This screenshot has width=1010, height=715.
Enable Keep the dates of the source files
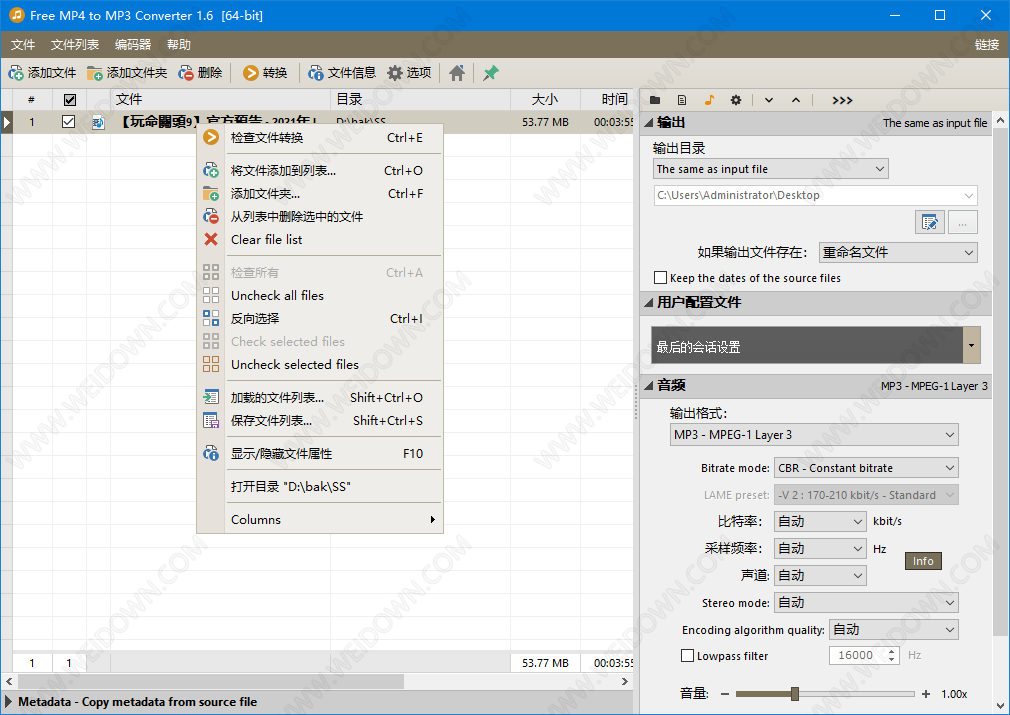click(660, 278)
